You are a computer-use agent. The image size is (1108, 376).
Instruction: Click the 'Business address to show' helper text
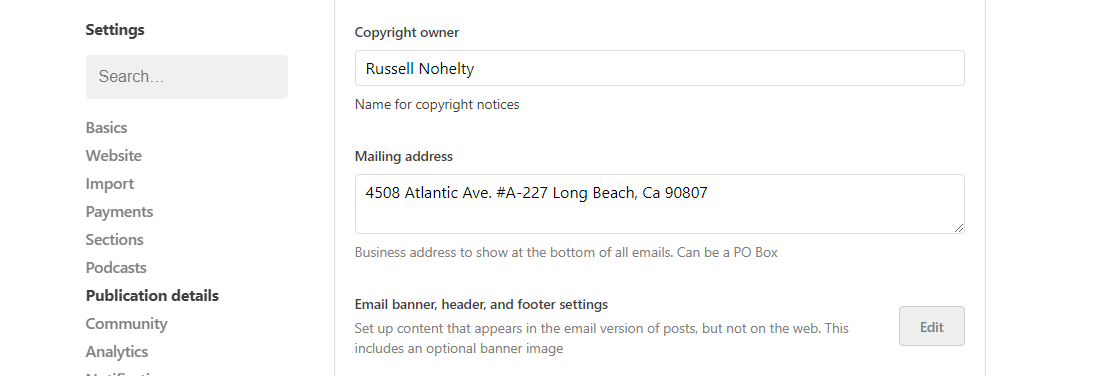point(566,252)
